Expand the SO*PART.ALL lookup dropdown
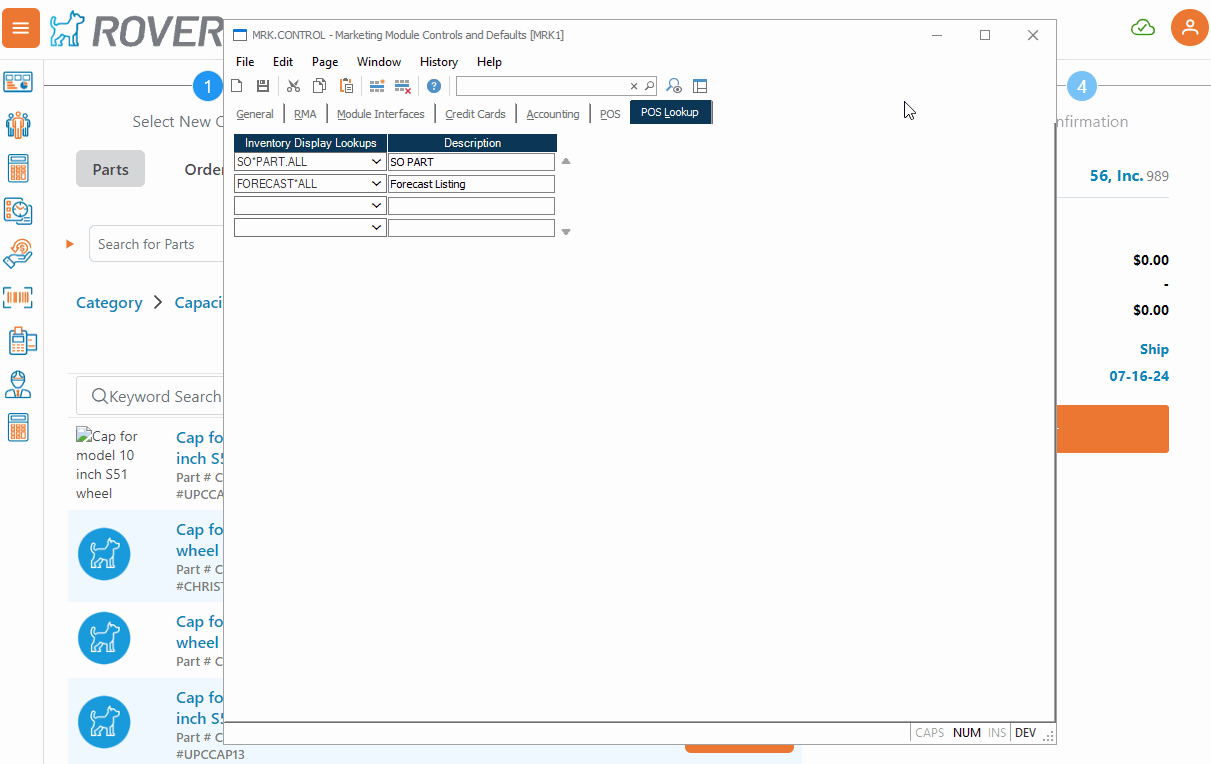The image size is (1211, 764). coord(376,162)
